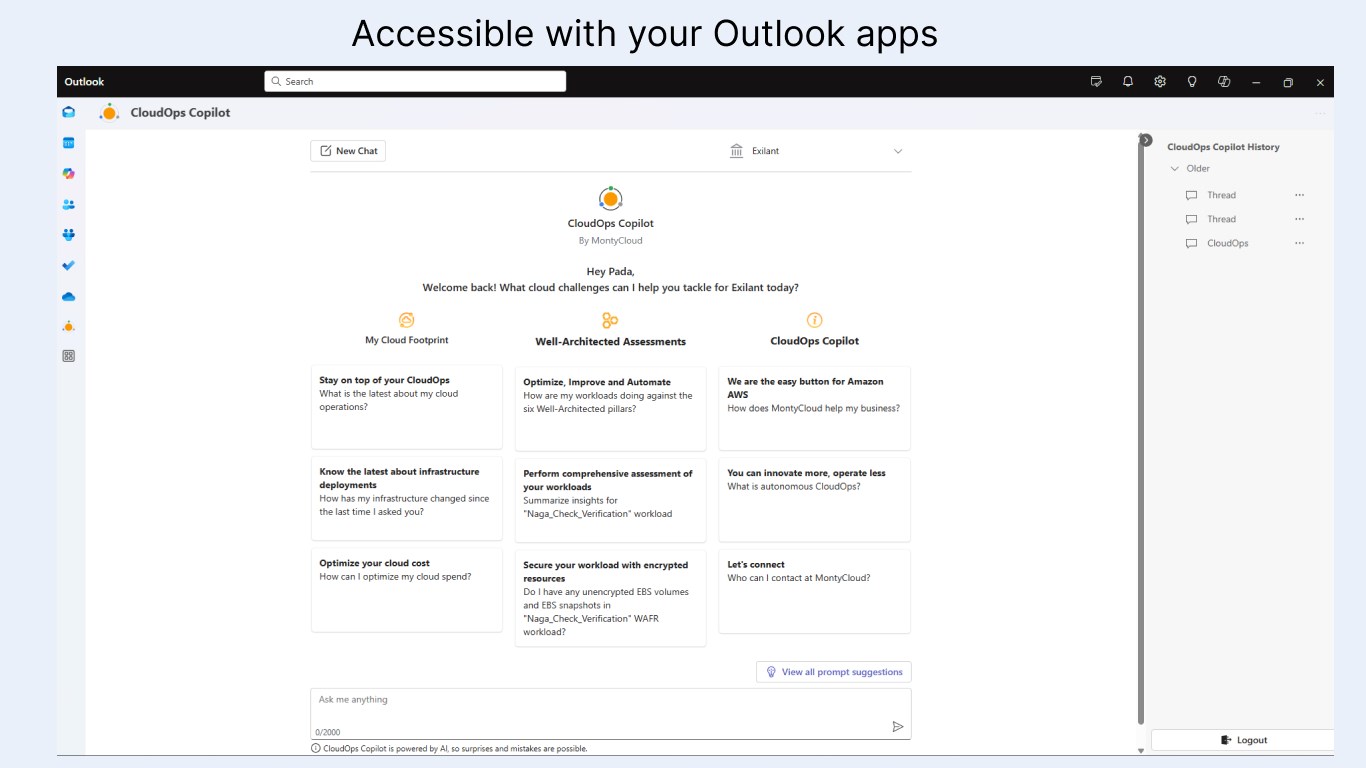1366x768 pixels.
Task: Open Copilot icon in sidebar
Action: 68,173
